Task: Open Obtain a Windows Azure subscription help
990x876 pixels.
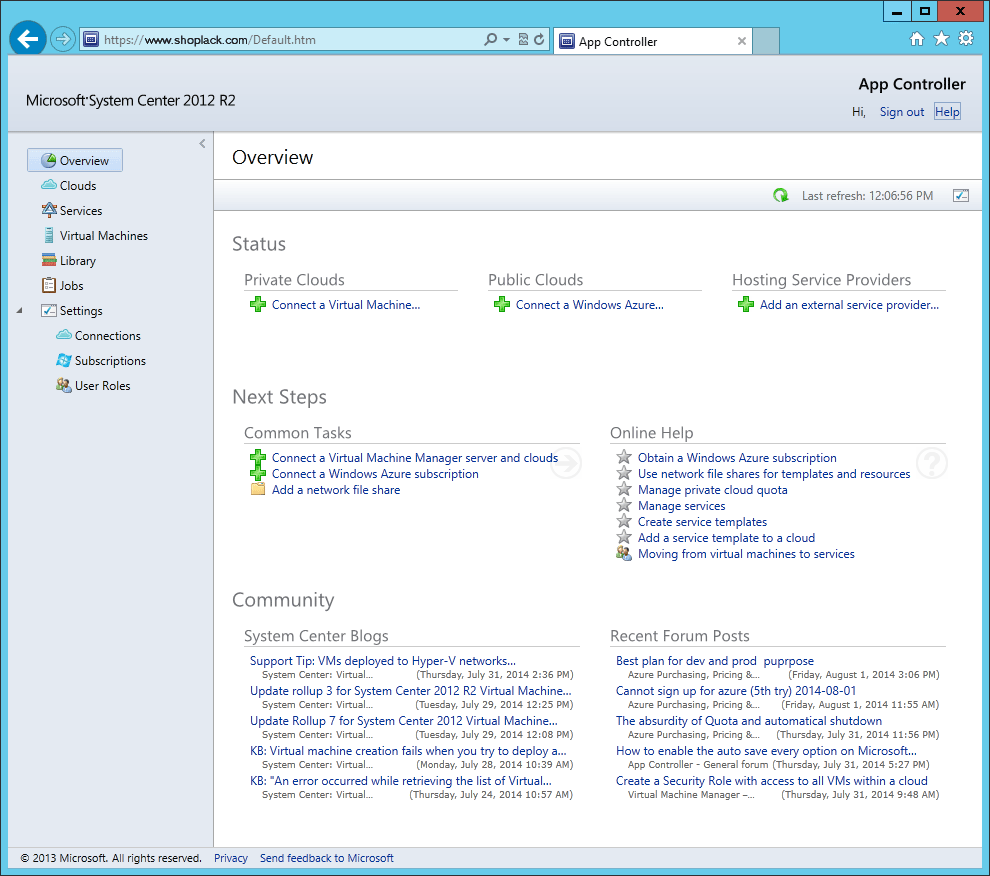Action: [x=737, y=458]
